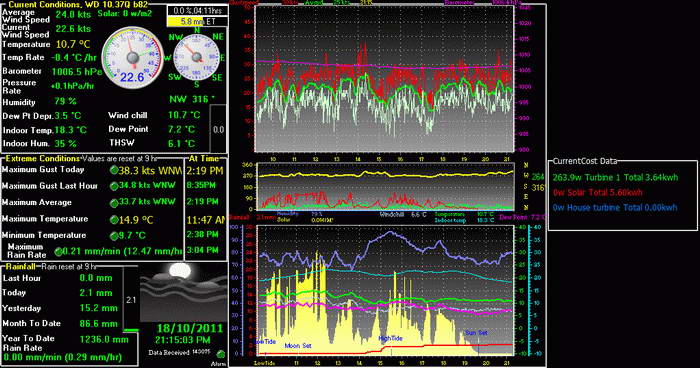Viewport: 700px width, 368px height.
Task: Click the 0.0 % 04:11hrs sunshine bar
Action: point(197,10)
